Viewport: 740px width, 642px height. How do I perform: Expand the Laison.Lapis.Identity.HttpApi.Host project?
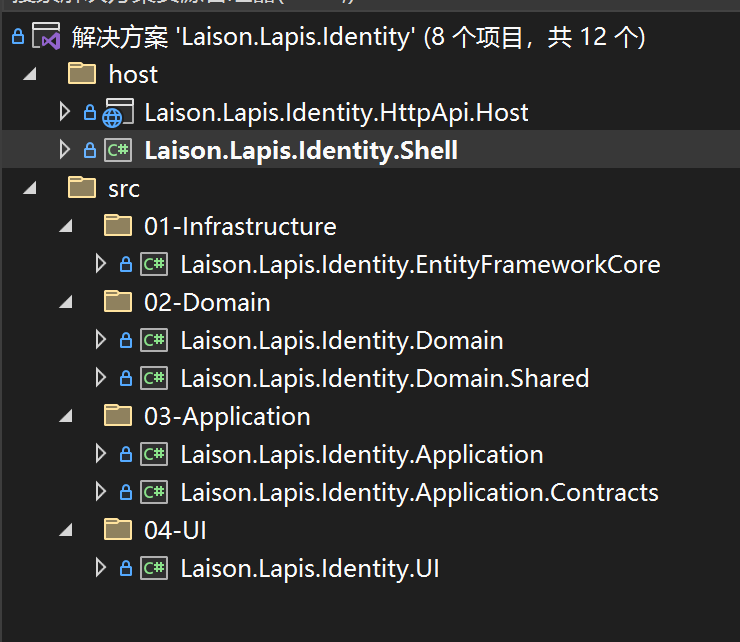pyautogui.click(x=65, y=112)
